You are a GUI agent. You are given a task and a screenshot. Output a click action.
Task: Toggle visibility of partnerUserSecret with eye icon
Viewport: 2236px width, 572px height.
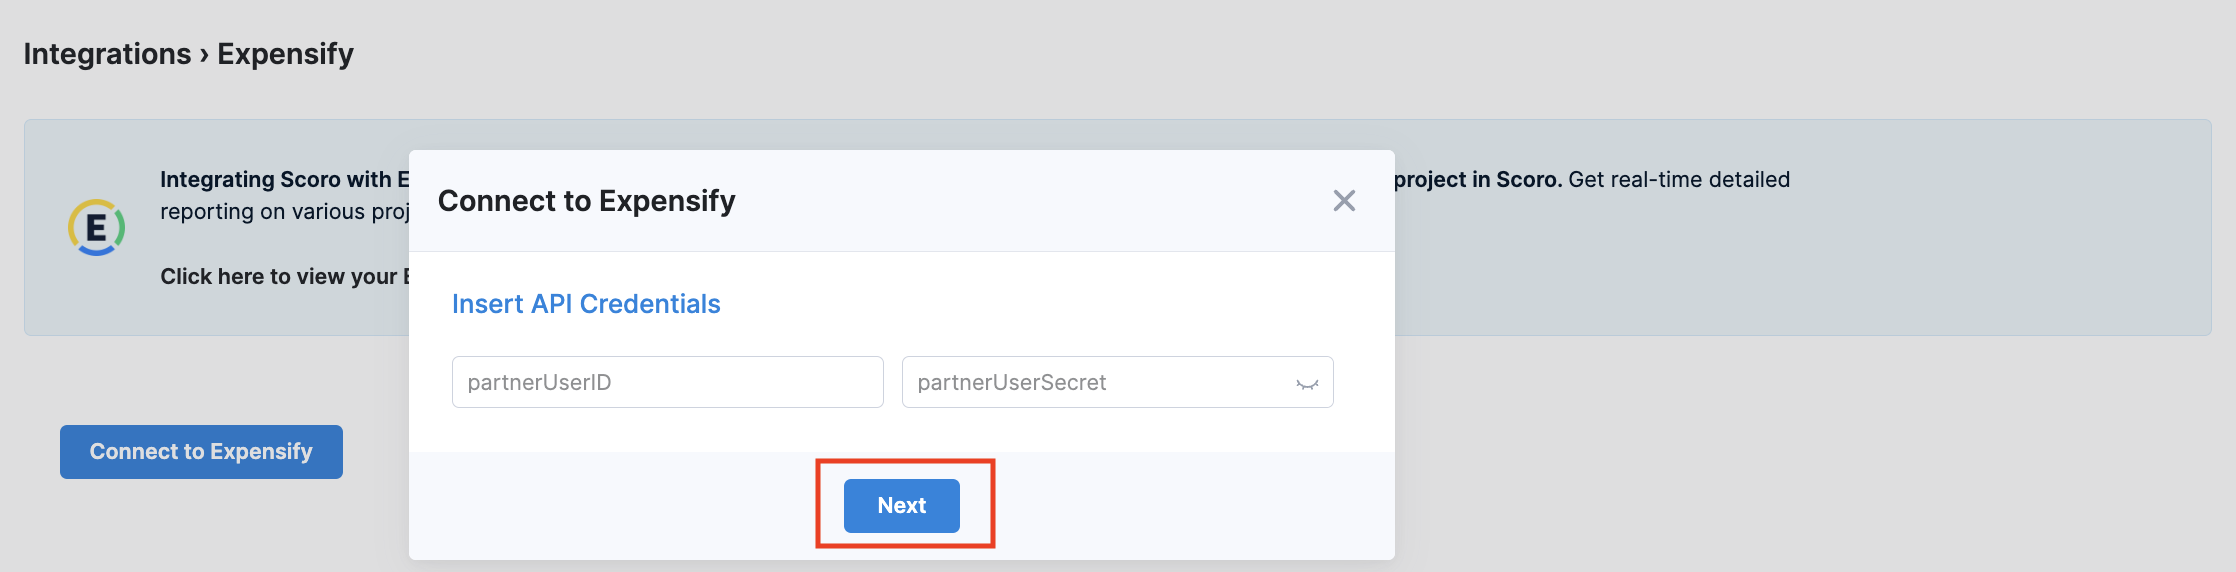point(1307,383)
